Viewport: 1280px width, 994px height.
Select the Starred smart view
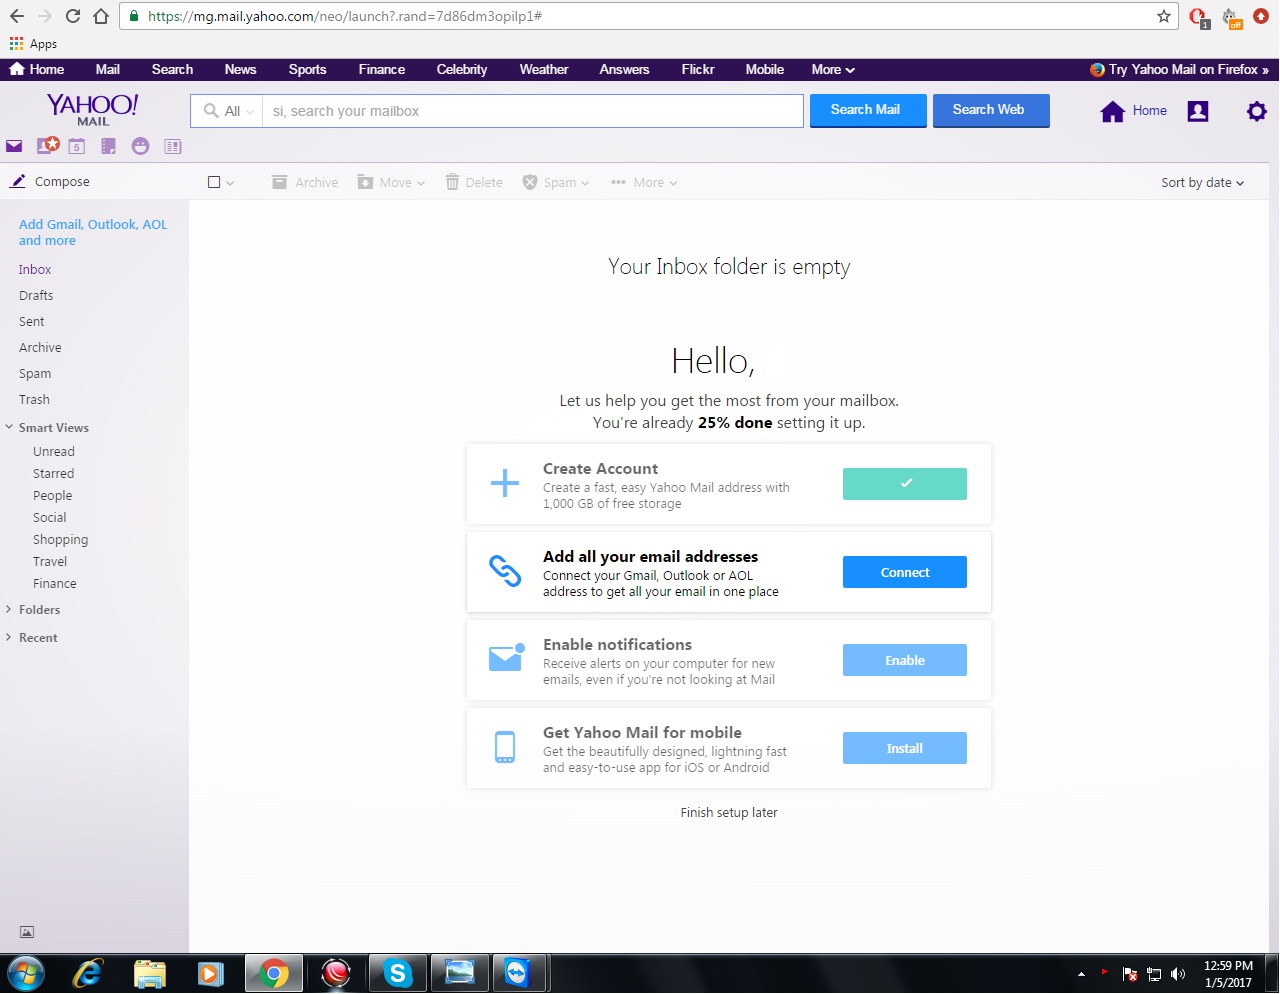click(x=53, y=473)
